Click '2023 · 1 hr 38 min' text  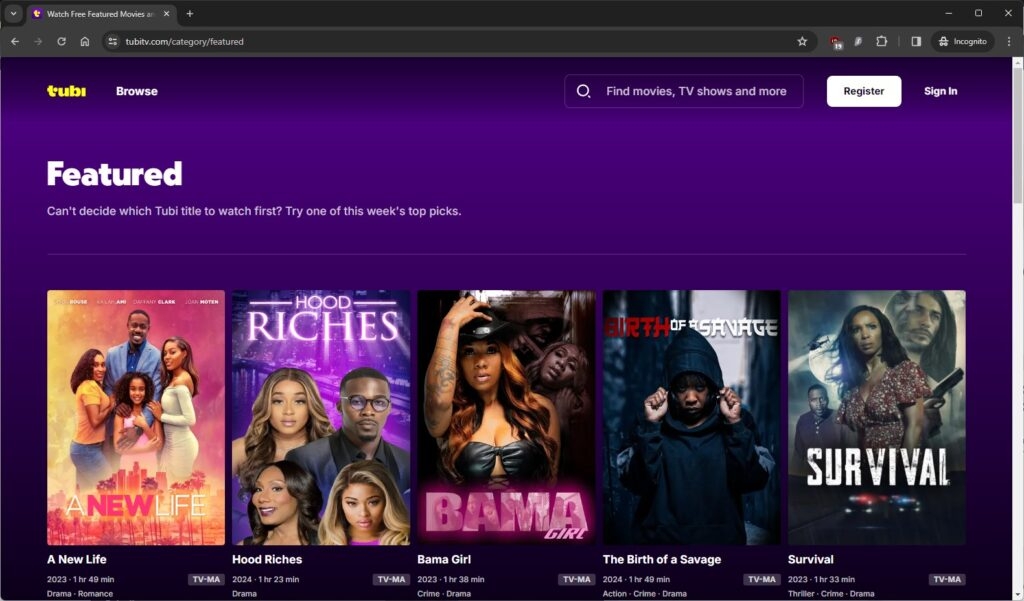pyautogui.click(x=451, y=579)
